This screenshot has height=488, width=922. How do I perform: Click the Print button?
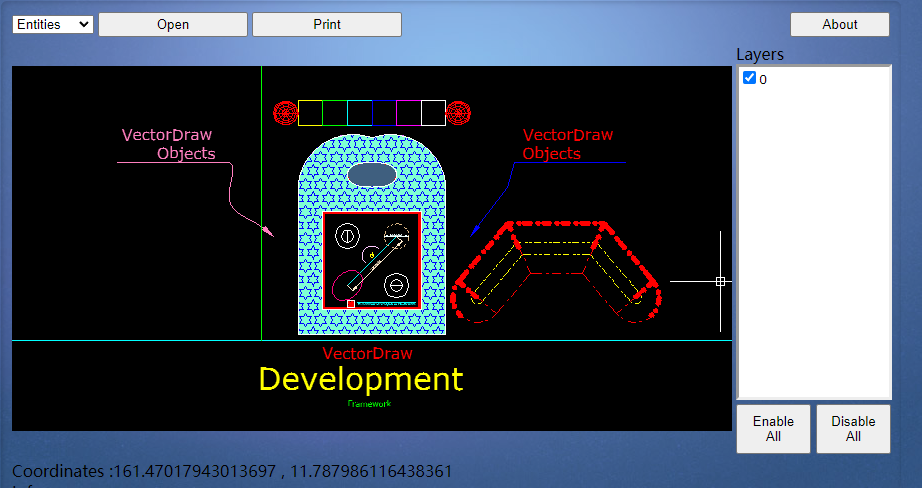[327, 24]
